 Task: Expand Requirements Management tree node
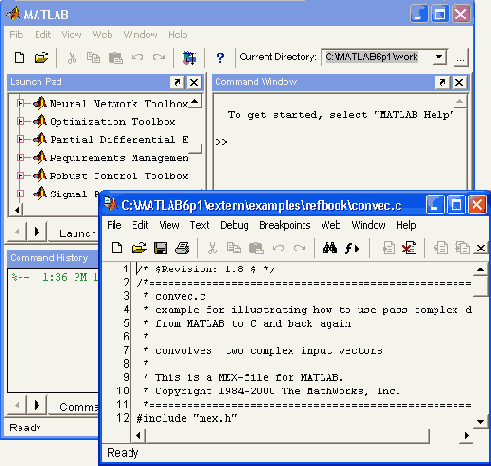click(x=20, y=158)
